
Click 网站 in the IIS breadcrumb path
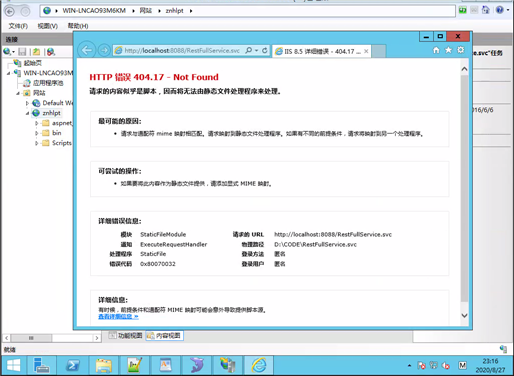point(145,11)
